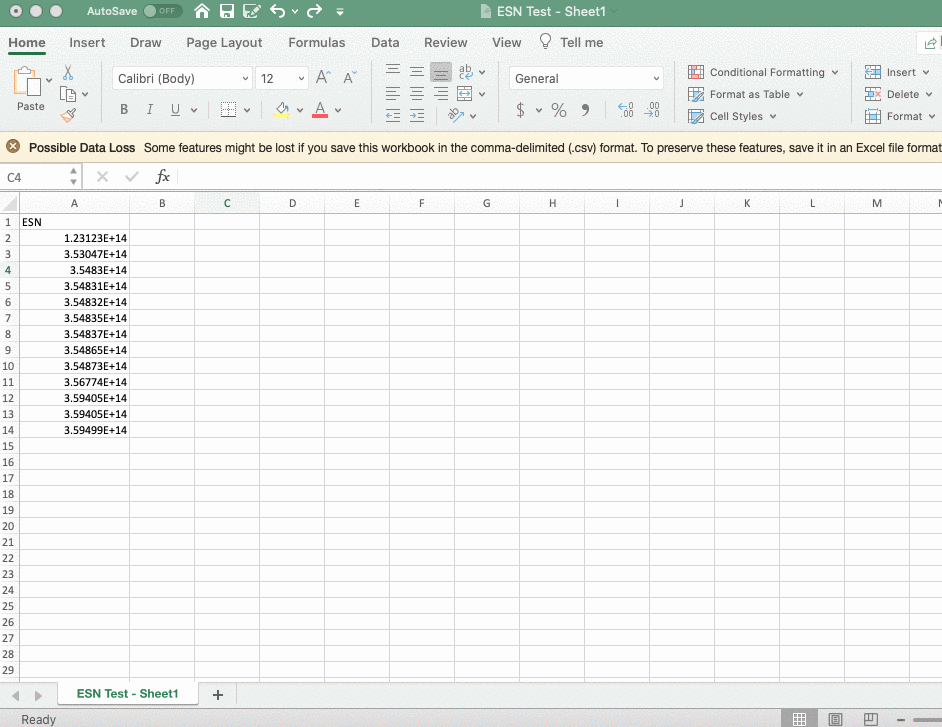
Task: Toggle Align Right
Action: coord(441,94)
